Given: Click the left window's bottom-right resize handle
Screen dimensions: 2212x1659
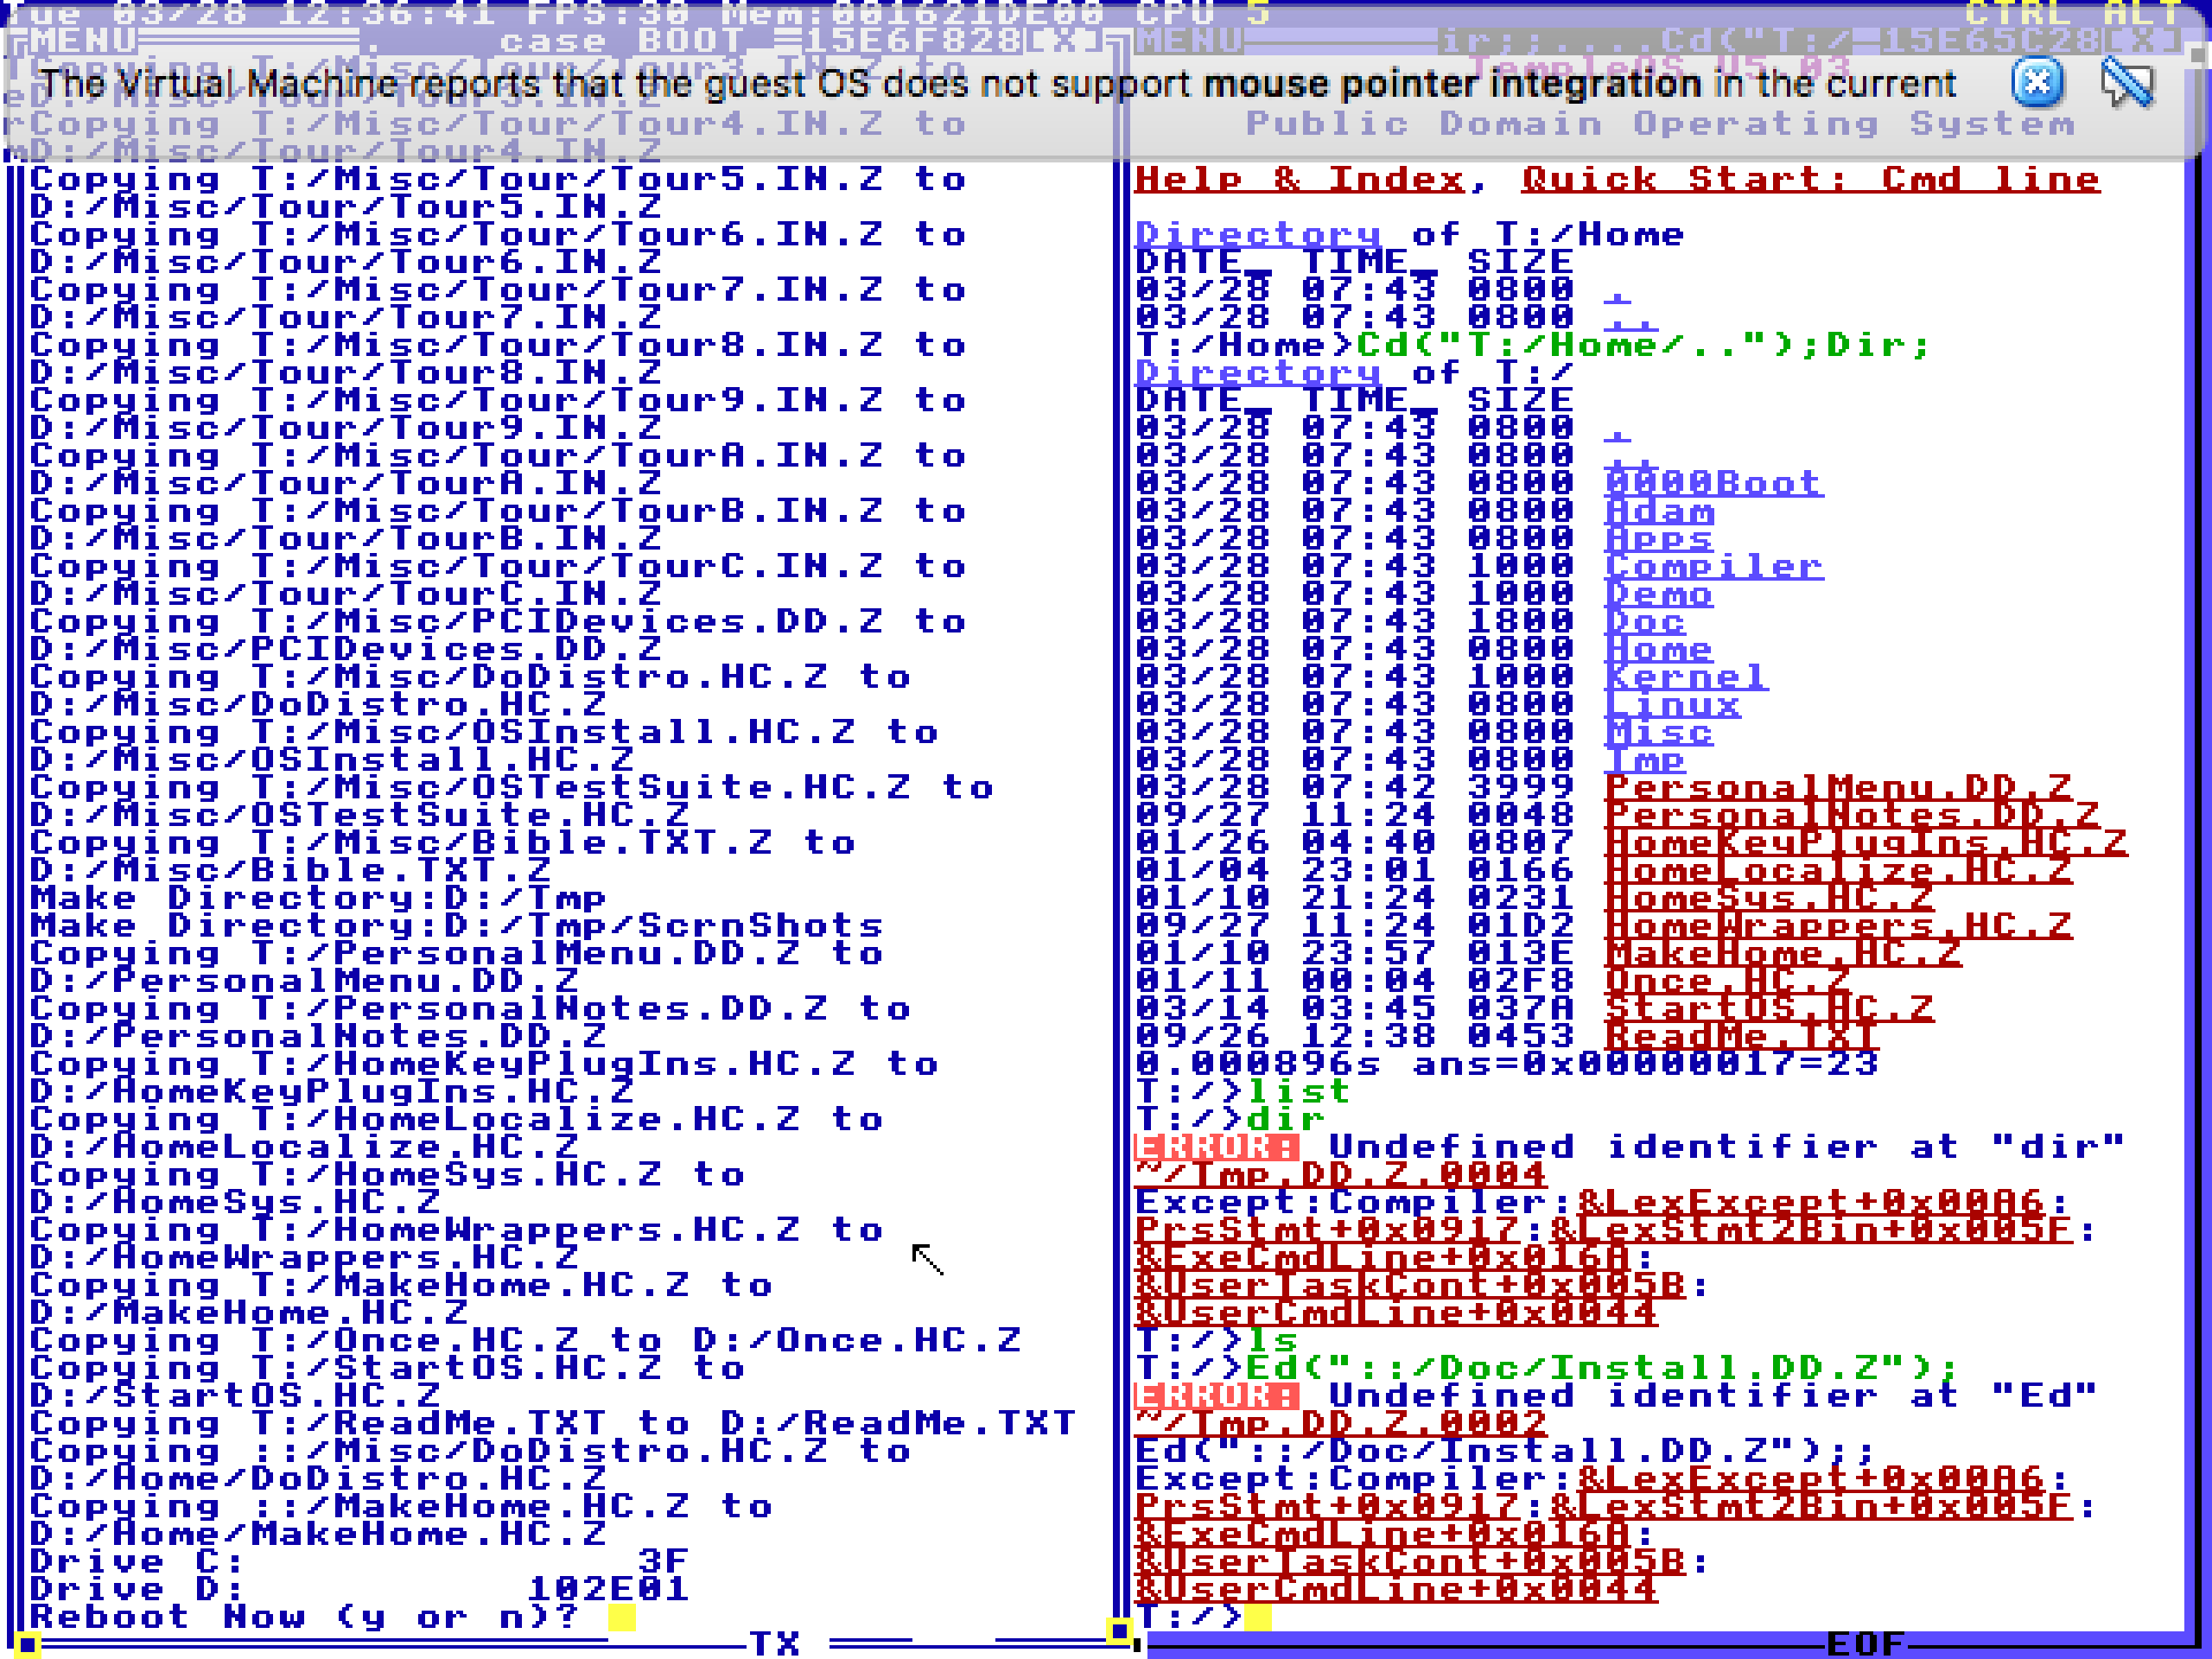Looking at the screenshot, I should click(1118, 1631).
